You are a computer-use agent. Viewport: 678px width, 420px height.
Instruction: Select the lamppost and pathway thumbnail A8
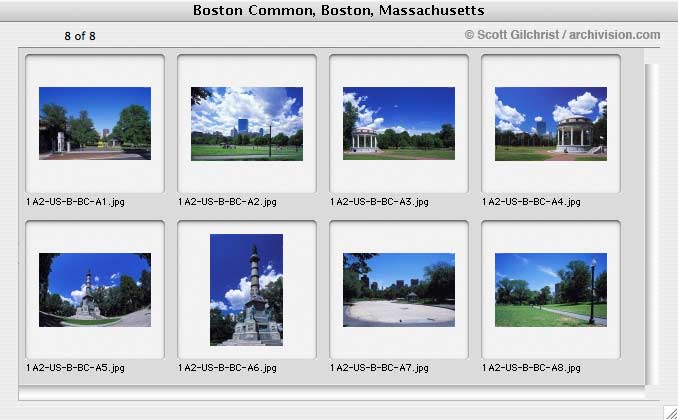pyautogui.click(x=551, y=290)
